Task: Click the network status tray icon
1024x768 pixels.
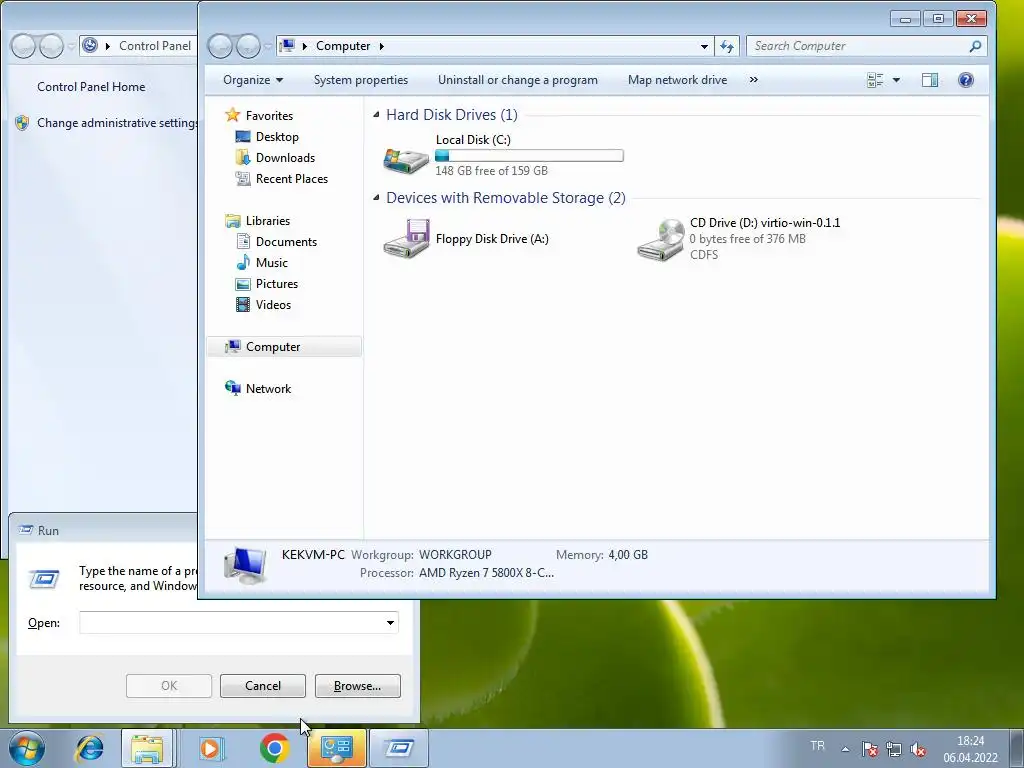Action: [893, 749]
